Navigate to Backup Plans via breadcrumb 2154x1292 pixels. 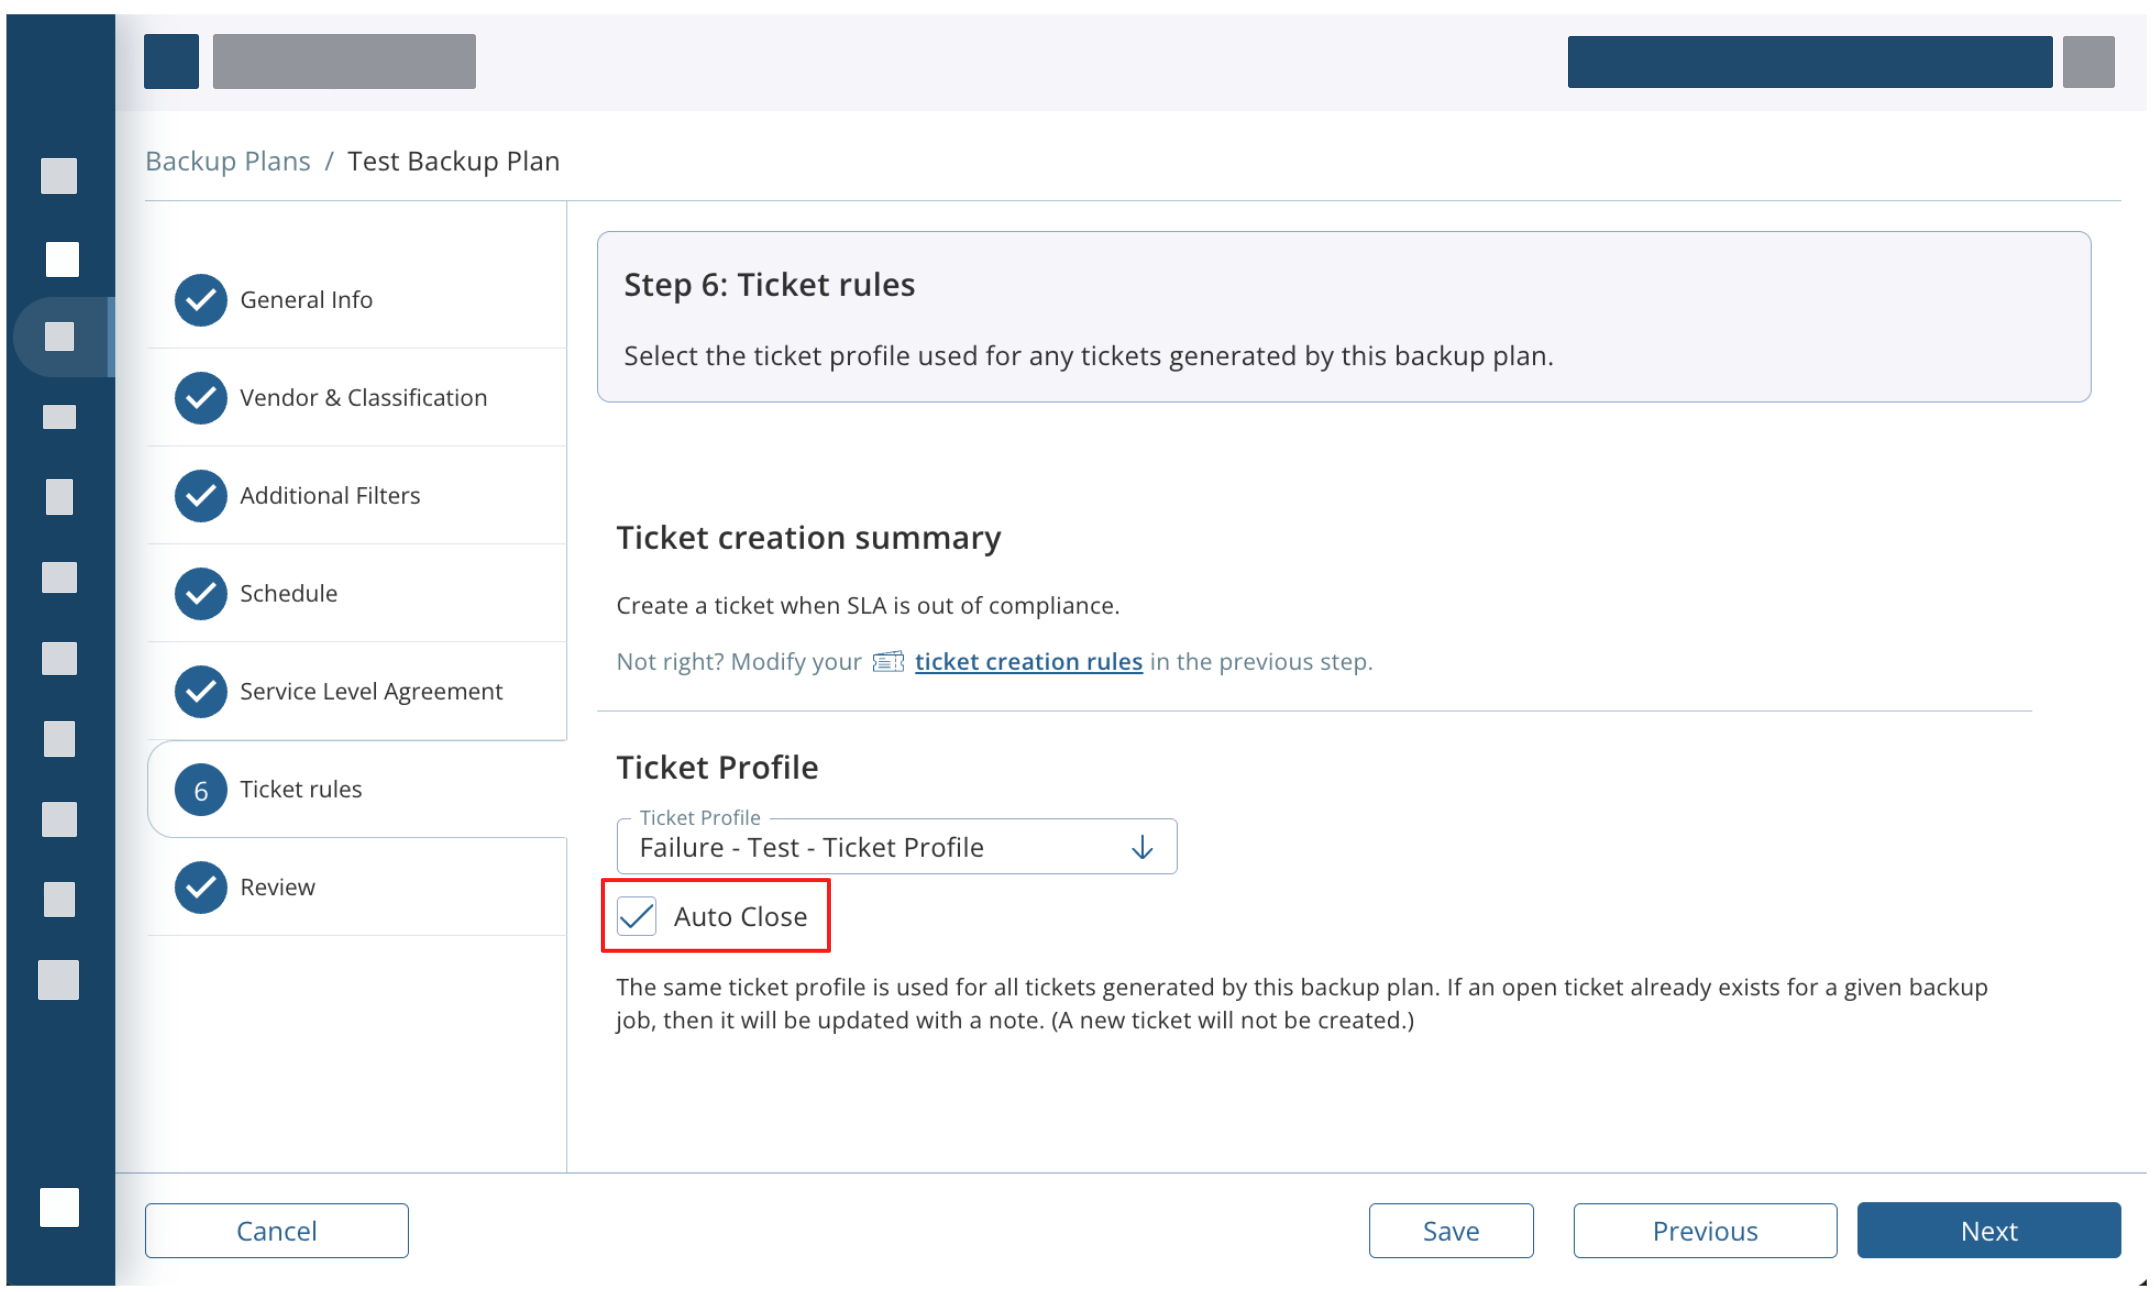pos(228,161)
